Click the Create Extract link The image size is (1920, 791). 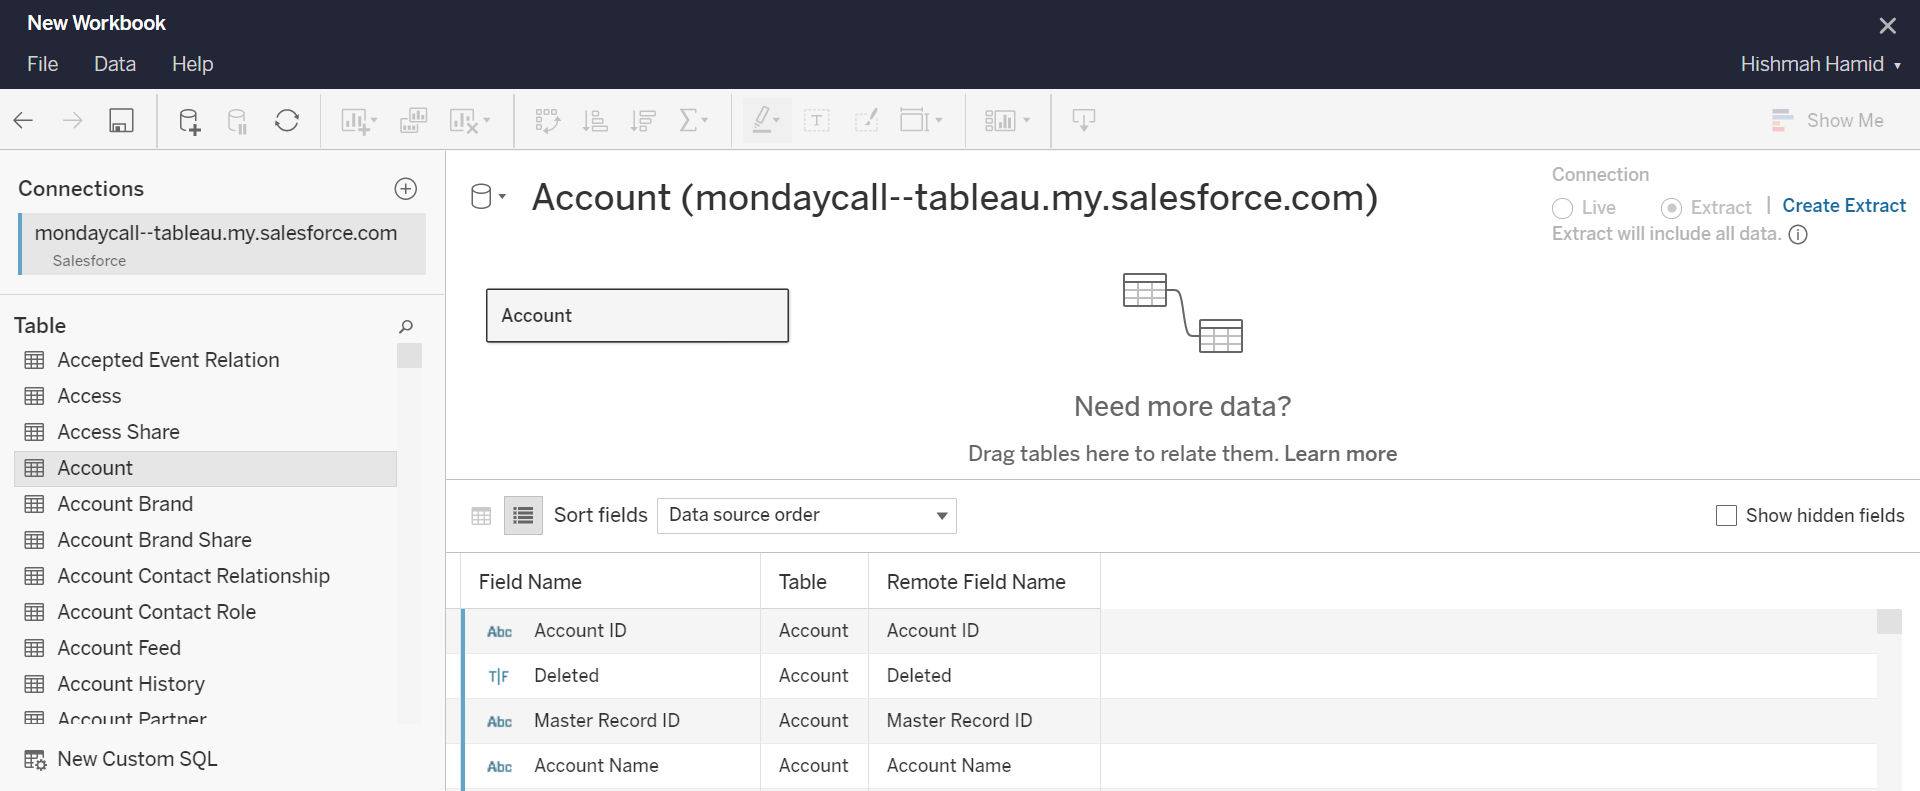tap(1843, 206)
